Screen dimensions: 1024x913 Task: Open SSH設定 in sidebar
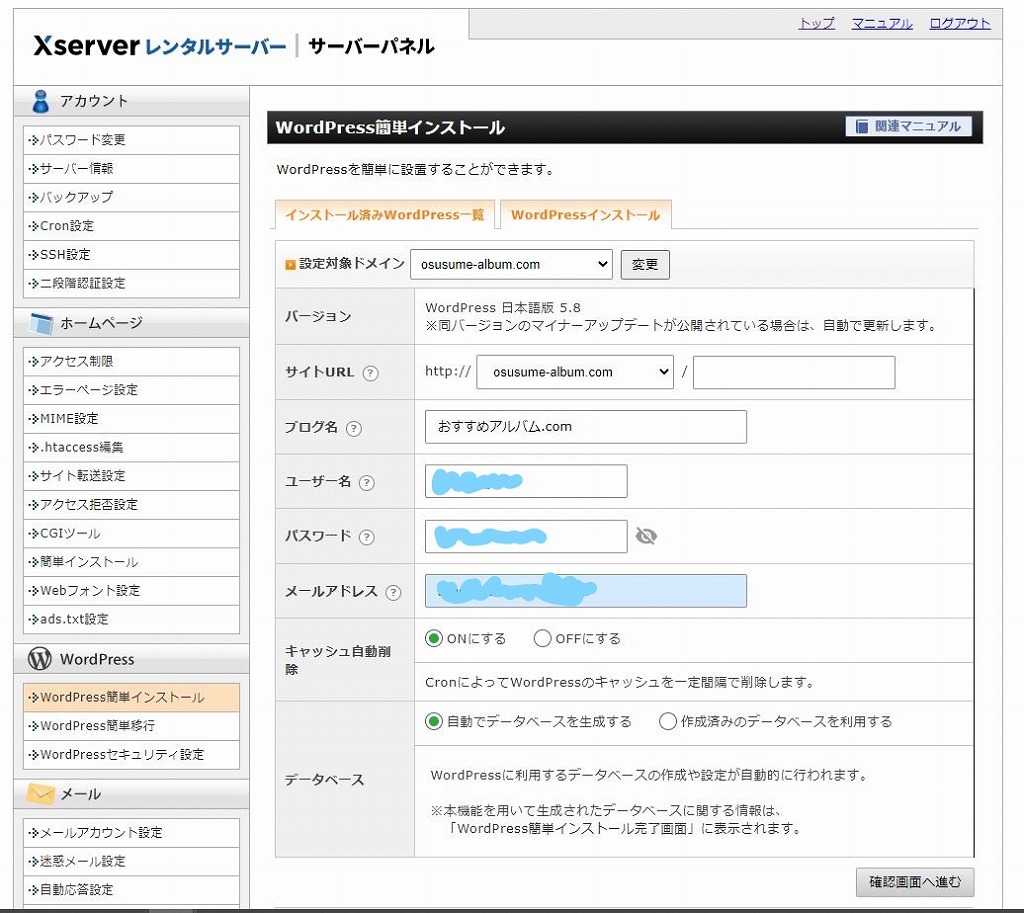(131, 255)
